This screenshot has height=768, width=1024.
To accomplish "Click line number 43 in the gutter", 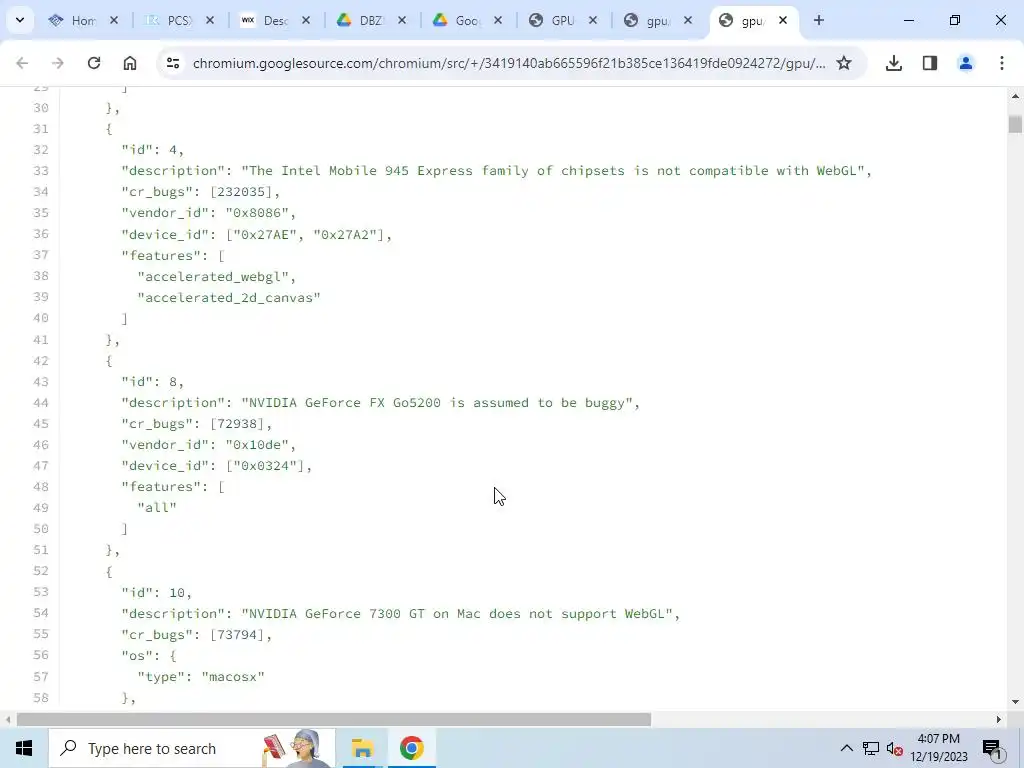I will tap(41, 381).
